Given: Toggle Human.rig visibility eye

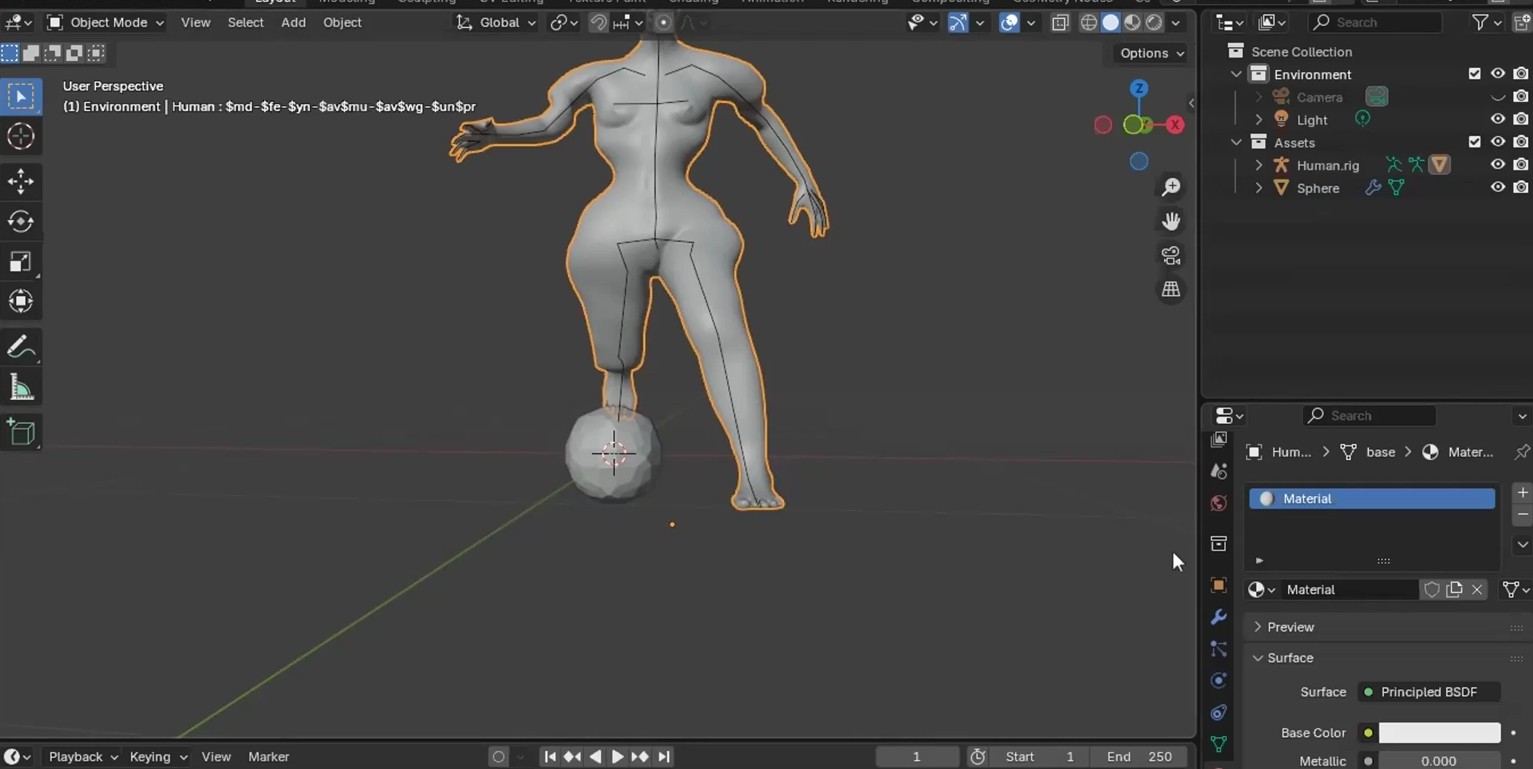Looking at the screenshot, I should (1497, 165).
